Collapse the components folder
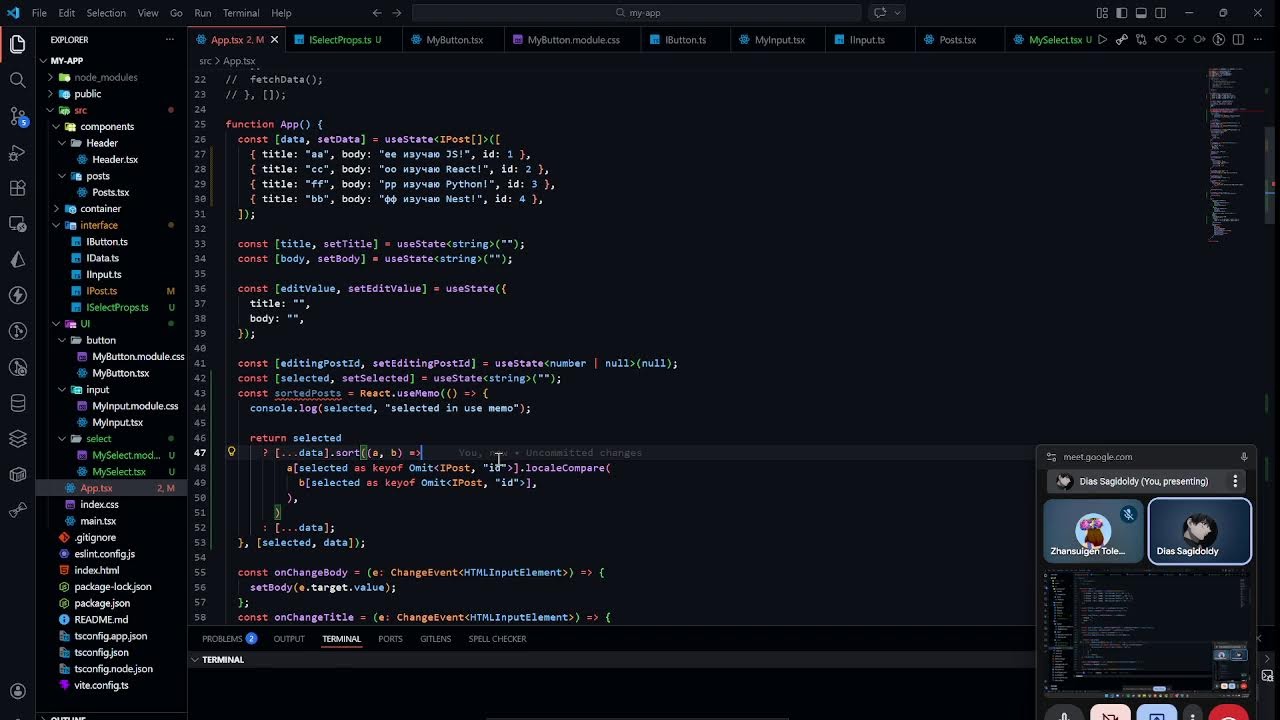The image size is (1280, 720). 109,127
